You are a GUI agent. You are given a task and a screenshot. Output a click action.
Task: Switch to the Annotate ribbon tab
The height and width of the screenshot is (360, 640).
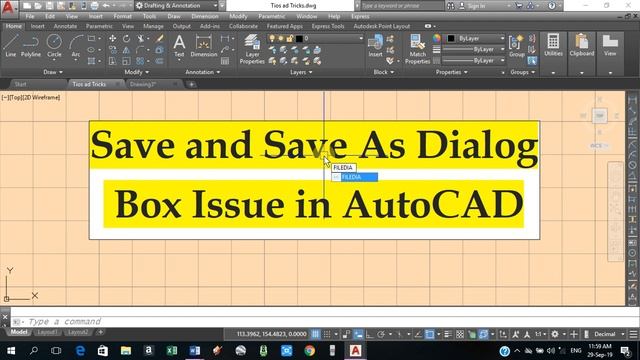coord(65,26)
